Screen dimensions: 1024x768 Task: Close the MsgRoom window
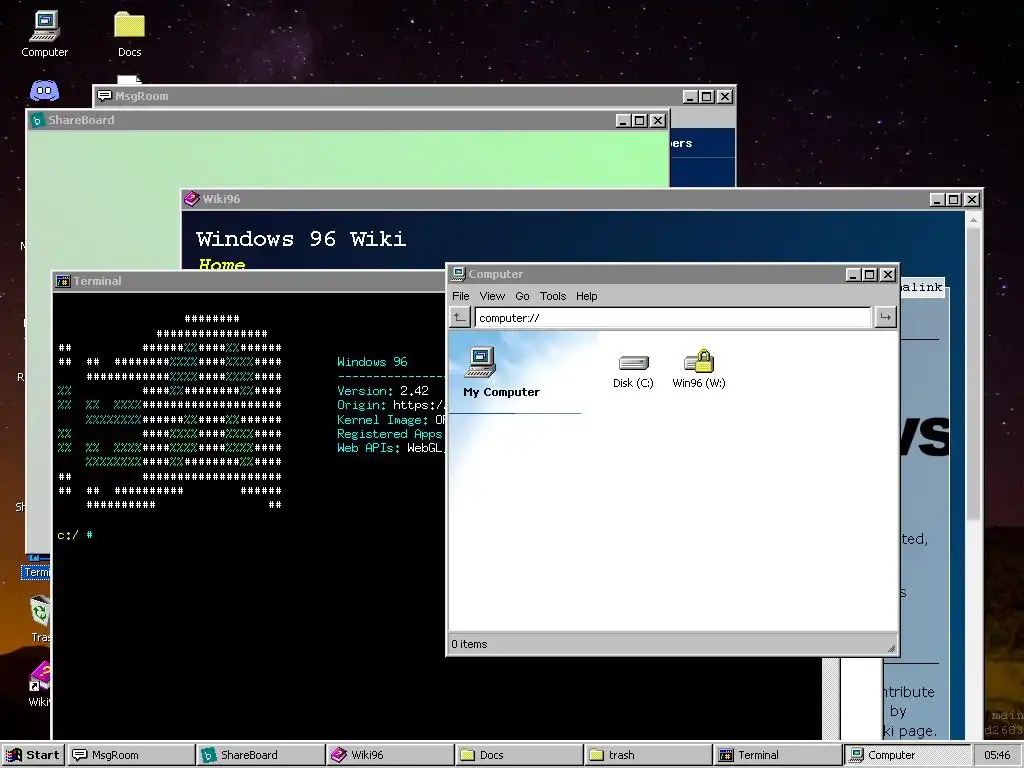[724, 97]
